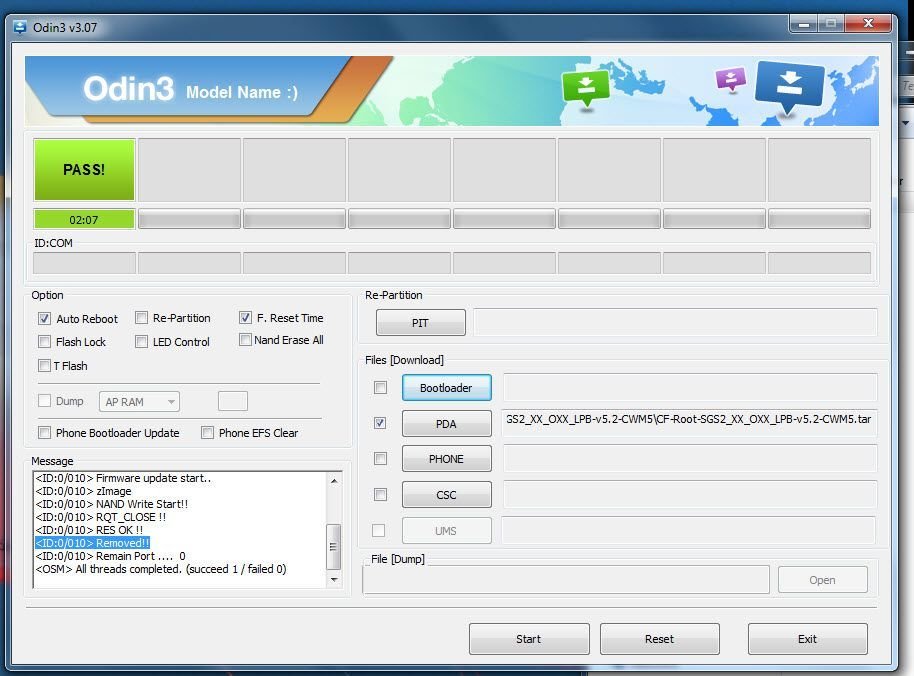Click the File Dump path field

566,579
